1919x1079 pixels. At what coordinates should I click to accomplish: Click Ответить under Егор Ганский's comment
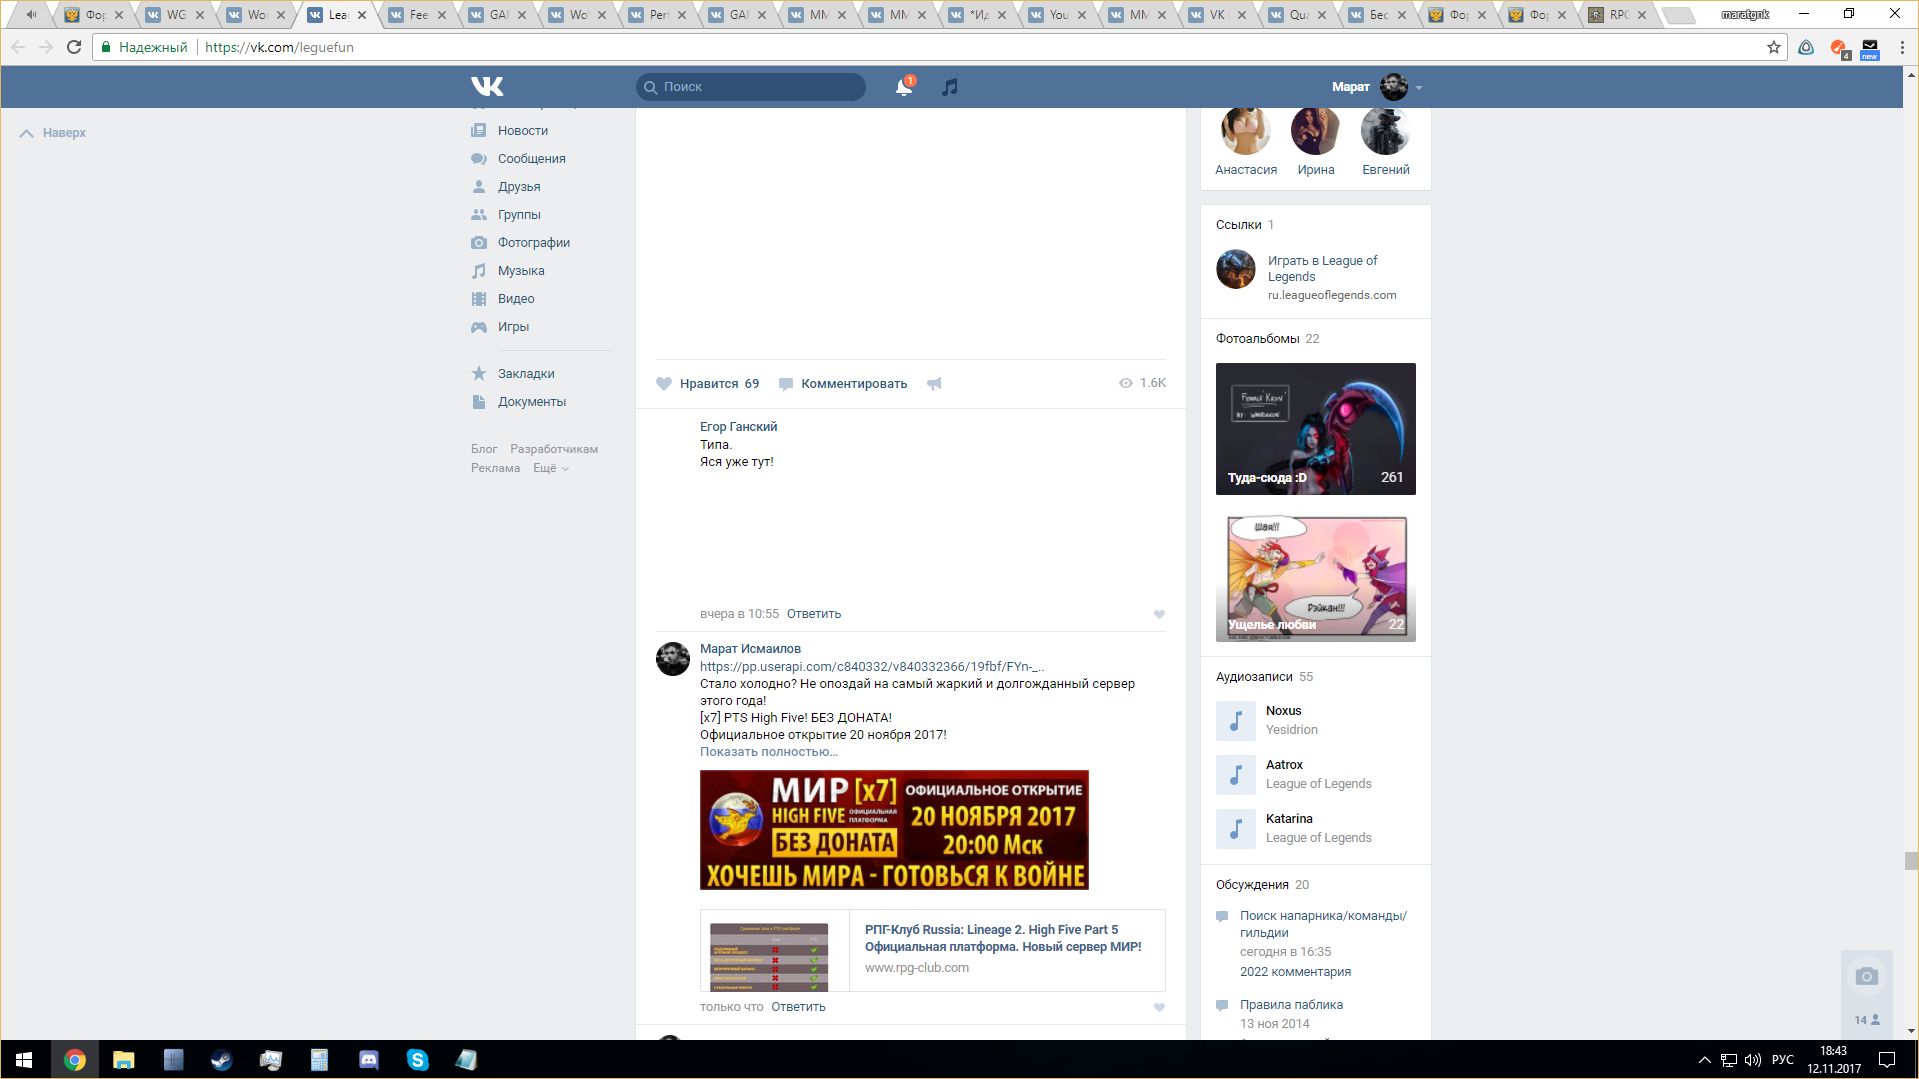click(x=813, y=614)
